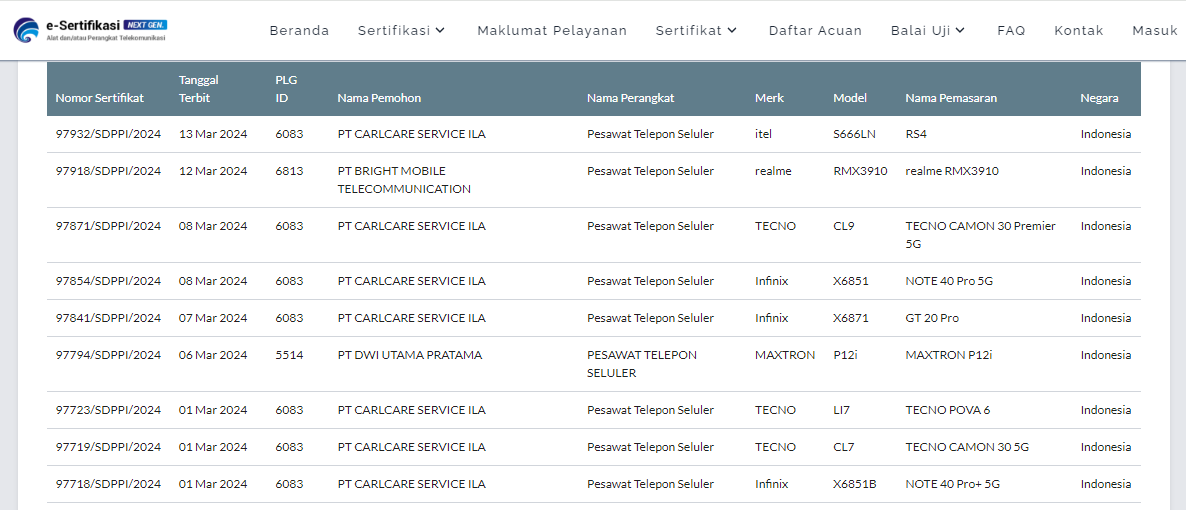This screenshot has height=510, width=1186.
Task: Click the Masuk login link
Action: click(x=1155, y=30)
